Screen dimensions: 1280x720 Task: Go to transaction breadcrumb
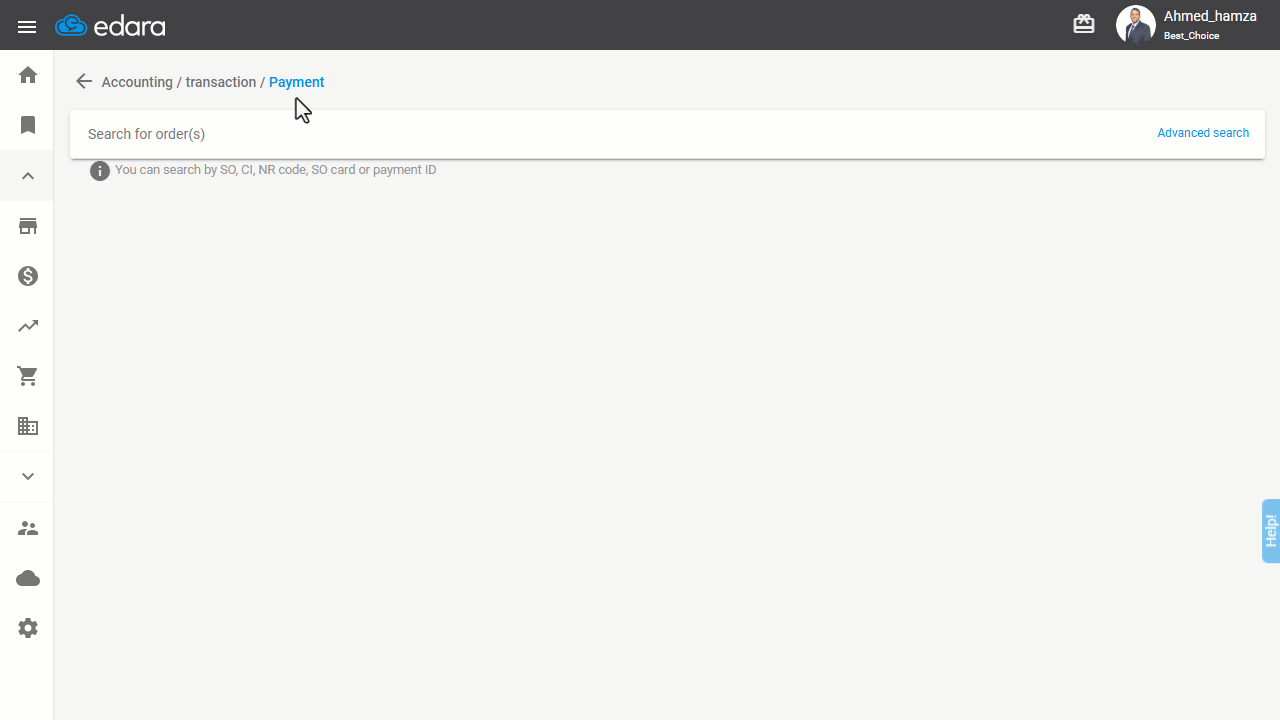(221, 82)
